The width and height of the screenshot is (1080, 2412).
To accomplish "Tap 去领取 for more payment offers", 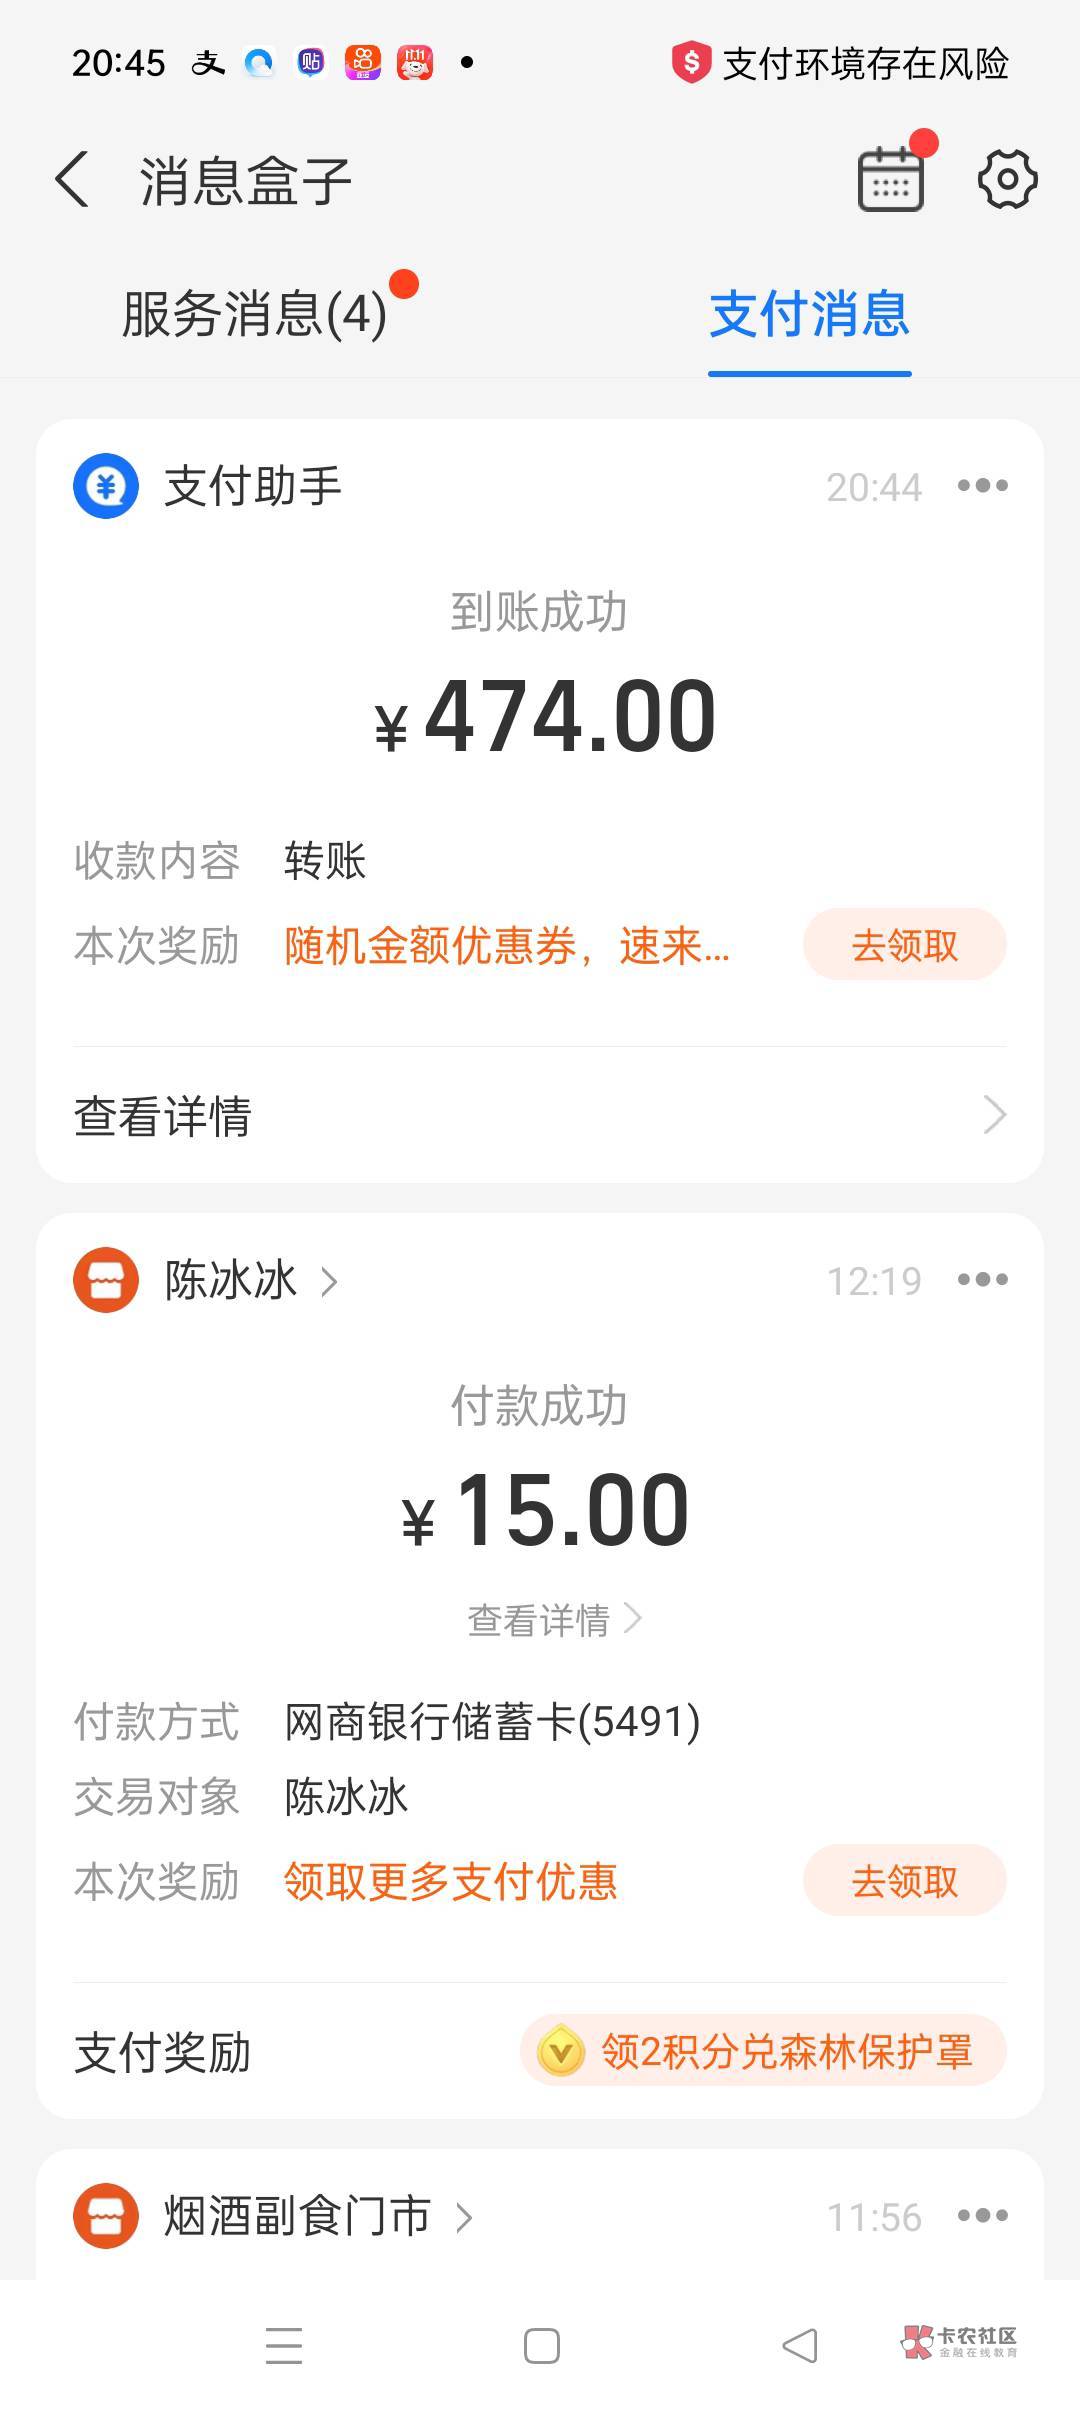I will 904,1881.
